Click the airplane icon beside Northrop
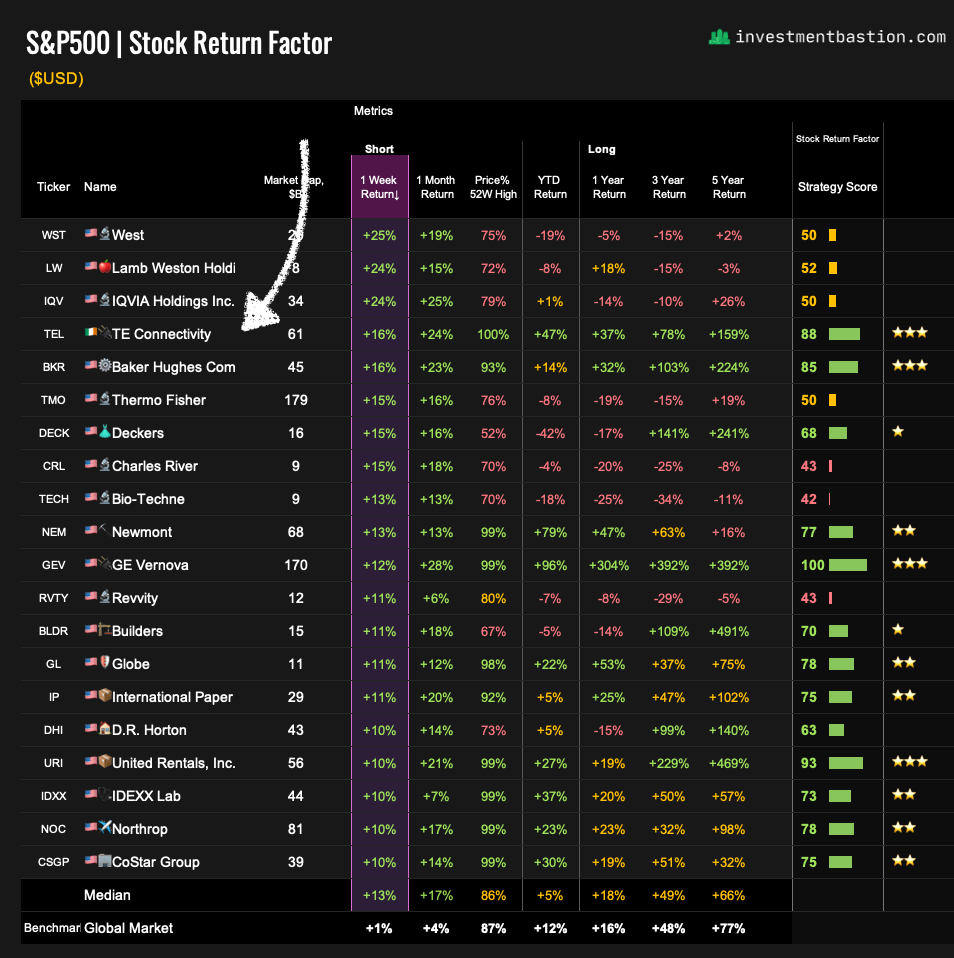 click(105, 827)
